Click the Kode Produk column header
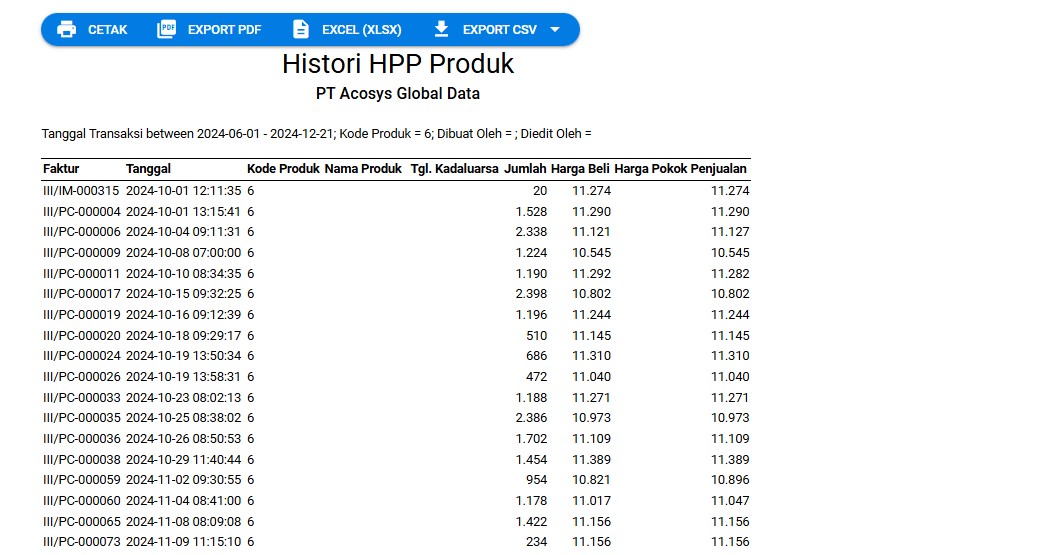This screenshot has width=1045, height=555. tap(283, 169)
